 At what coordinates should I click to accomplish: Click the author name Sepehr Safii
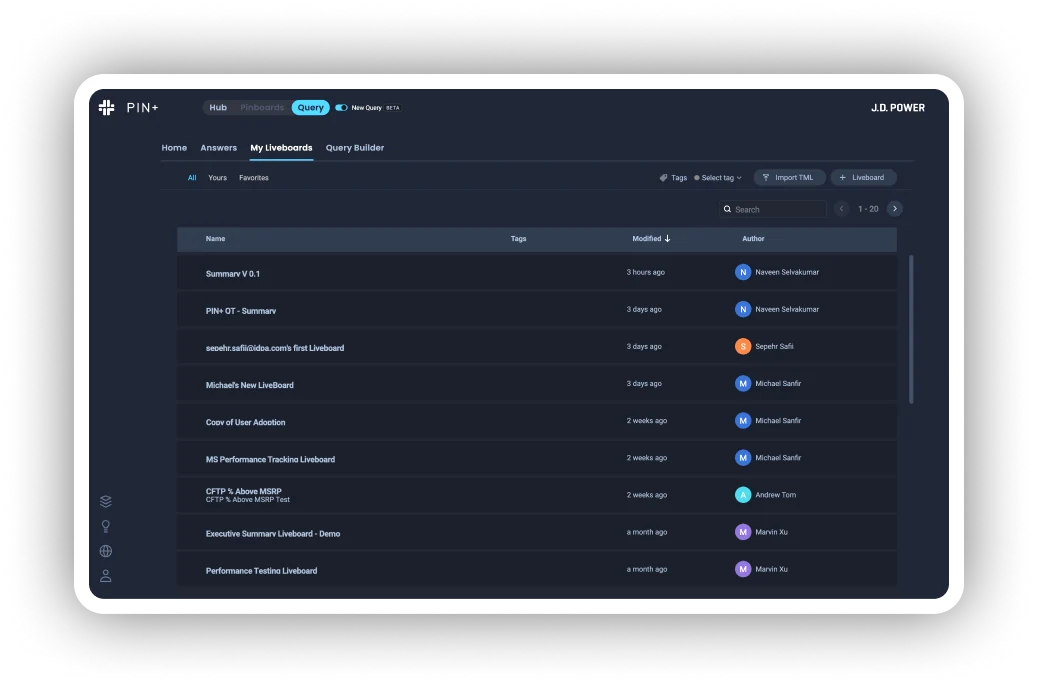(x=774, y=346)
